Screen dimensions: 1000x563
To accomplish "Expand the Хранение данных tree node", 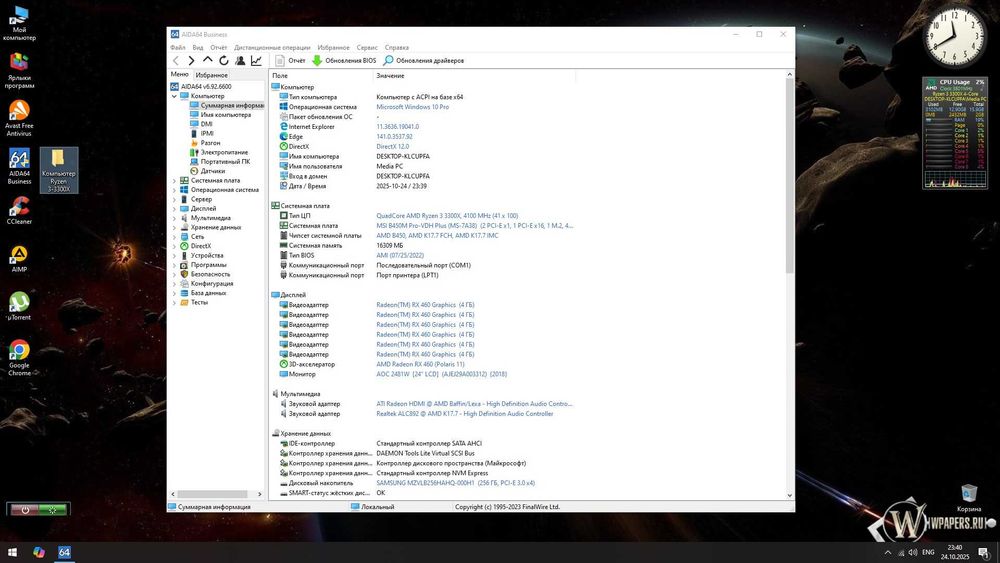I will click(x=174, y=228).
